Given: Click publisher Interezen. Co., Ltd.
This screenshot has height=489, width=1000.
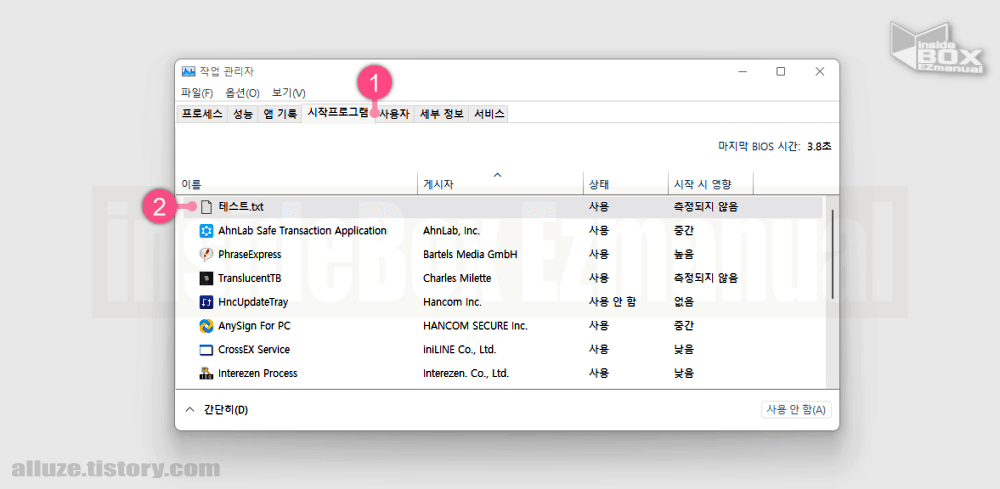Looking at the screenshot, I should 466,374.
